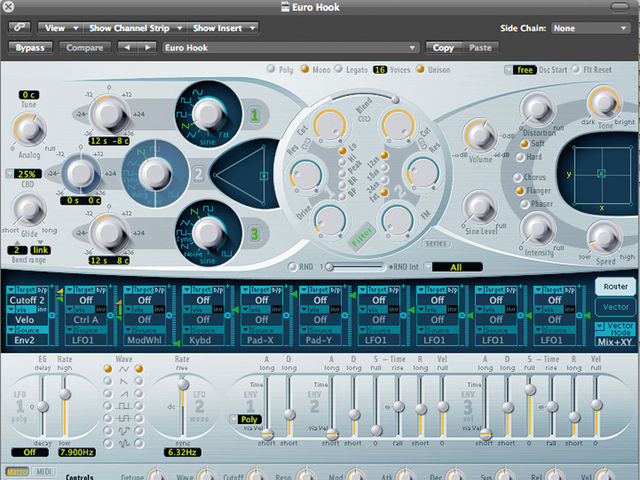Click the Sine Level knob

point(480,207)
